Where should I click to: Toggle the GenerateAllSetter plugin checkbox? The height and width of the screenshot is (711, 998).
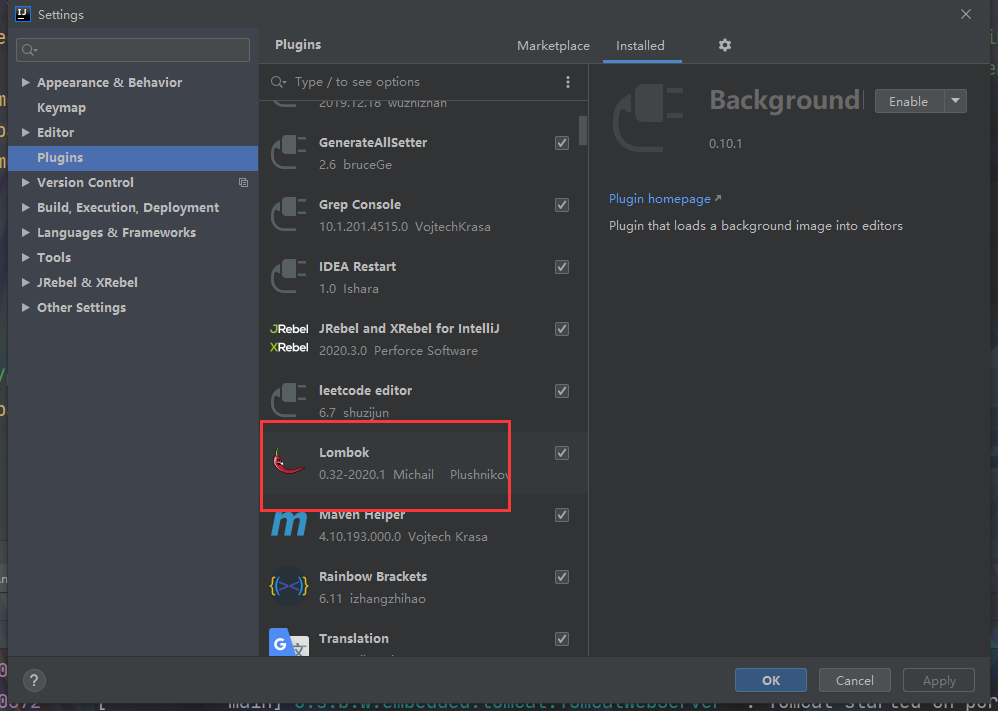(x=562, y=143)
